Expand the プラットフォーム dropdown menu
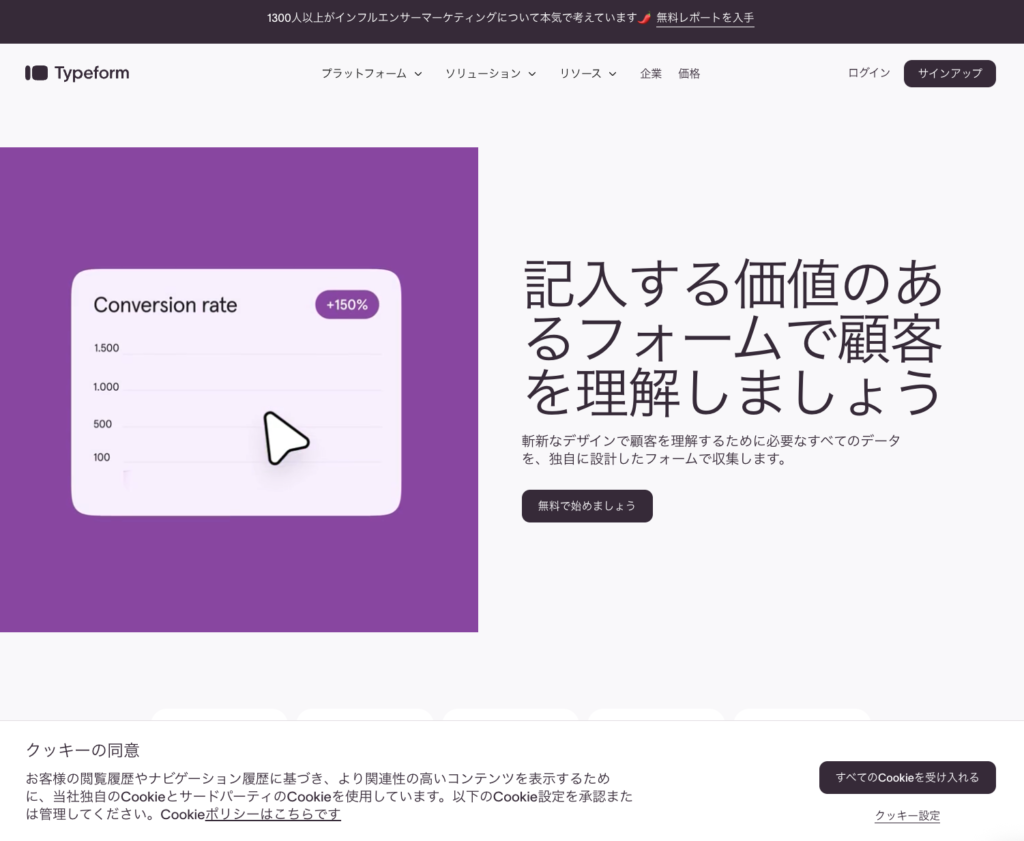 pos(371,74)
